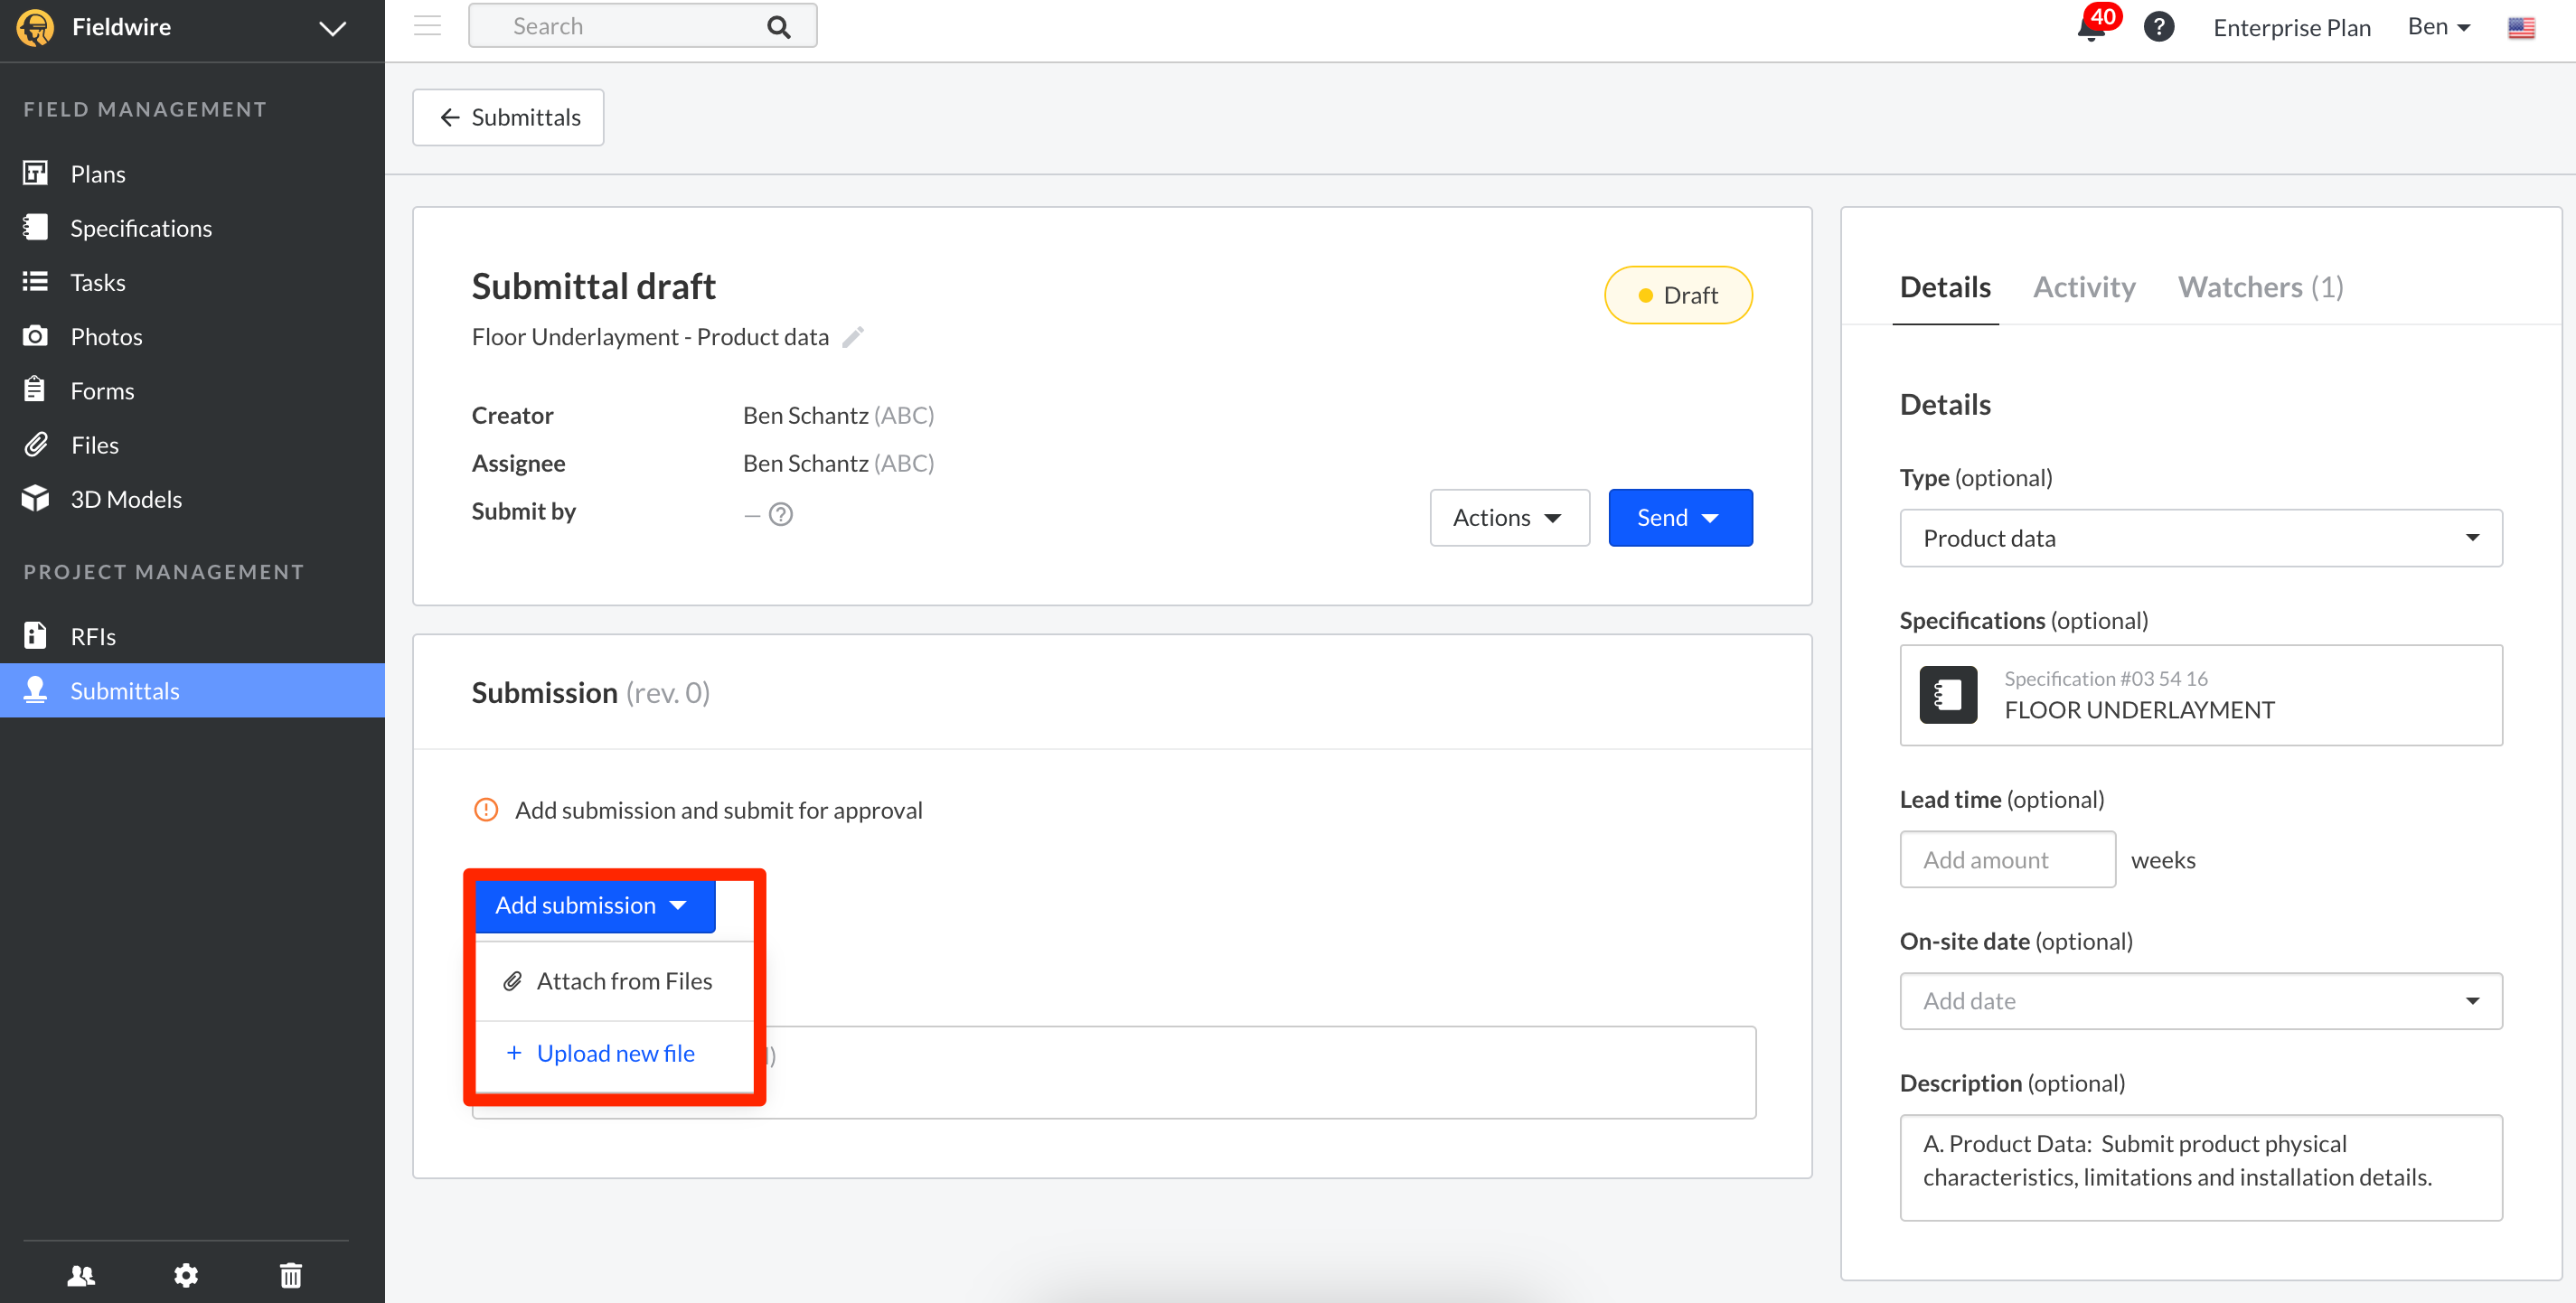Go back to Submittals list
The image size is (2576, 1303).
coord(508,117)
